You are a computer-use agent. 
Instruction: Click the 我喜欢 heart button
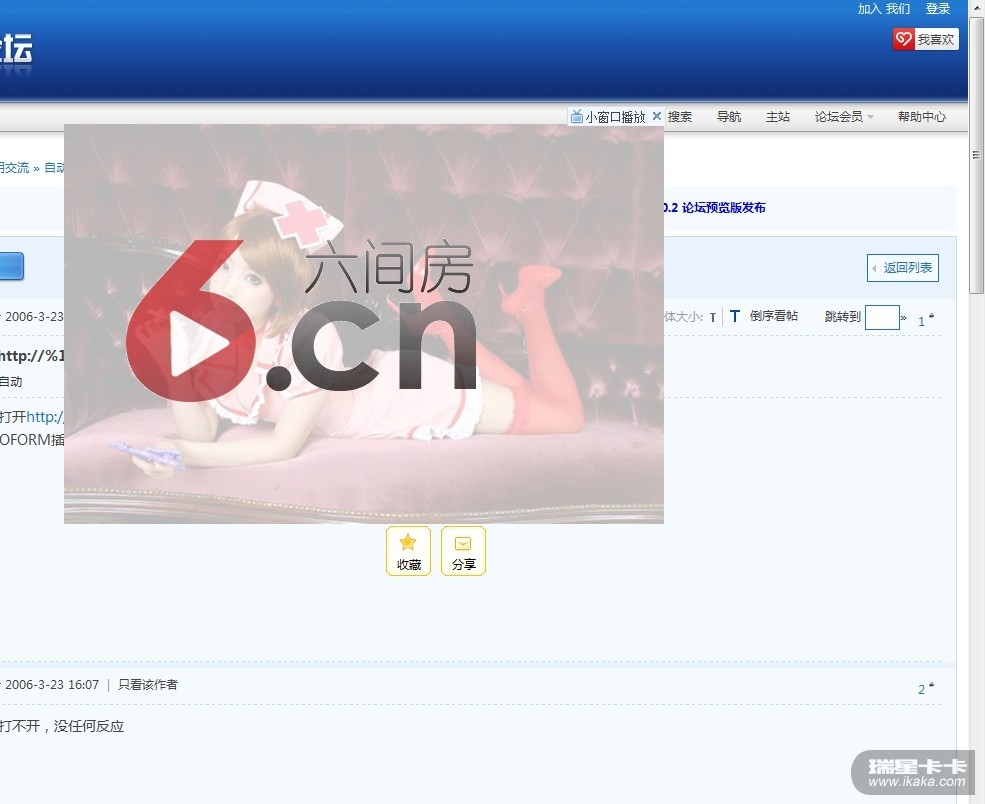coord(925,40)
